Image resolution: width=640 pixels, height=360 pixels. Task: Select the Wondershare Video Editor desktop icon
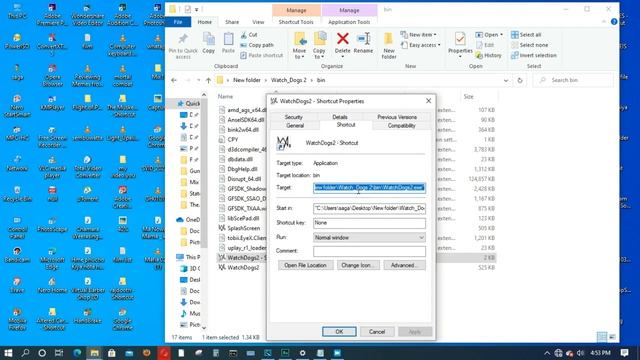pos(87,14)
